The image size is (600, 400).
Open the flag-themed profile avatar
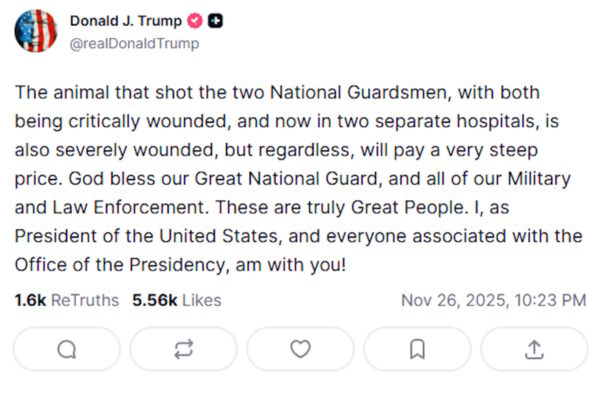pos(36,31)
